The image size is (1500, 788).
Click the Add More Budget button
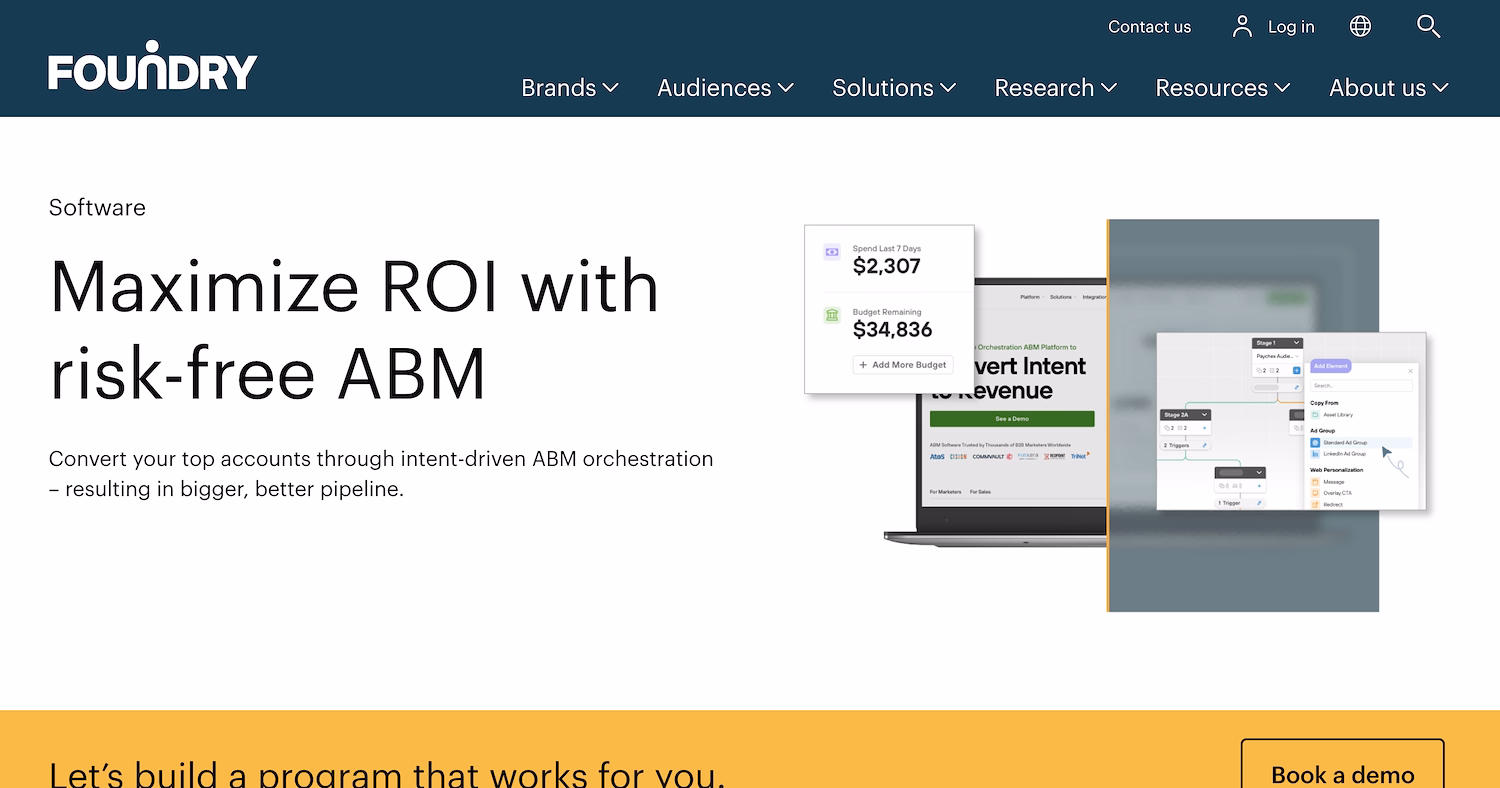click(x=903, y=364)
